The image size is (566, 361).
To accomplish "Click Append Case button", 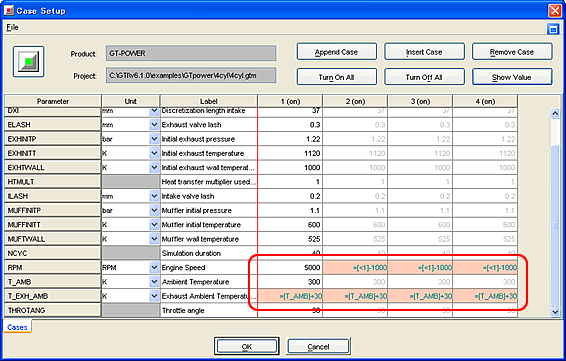I will coord(336,52).
